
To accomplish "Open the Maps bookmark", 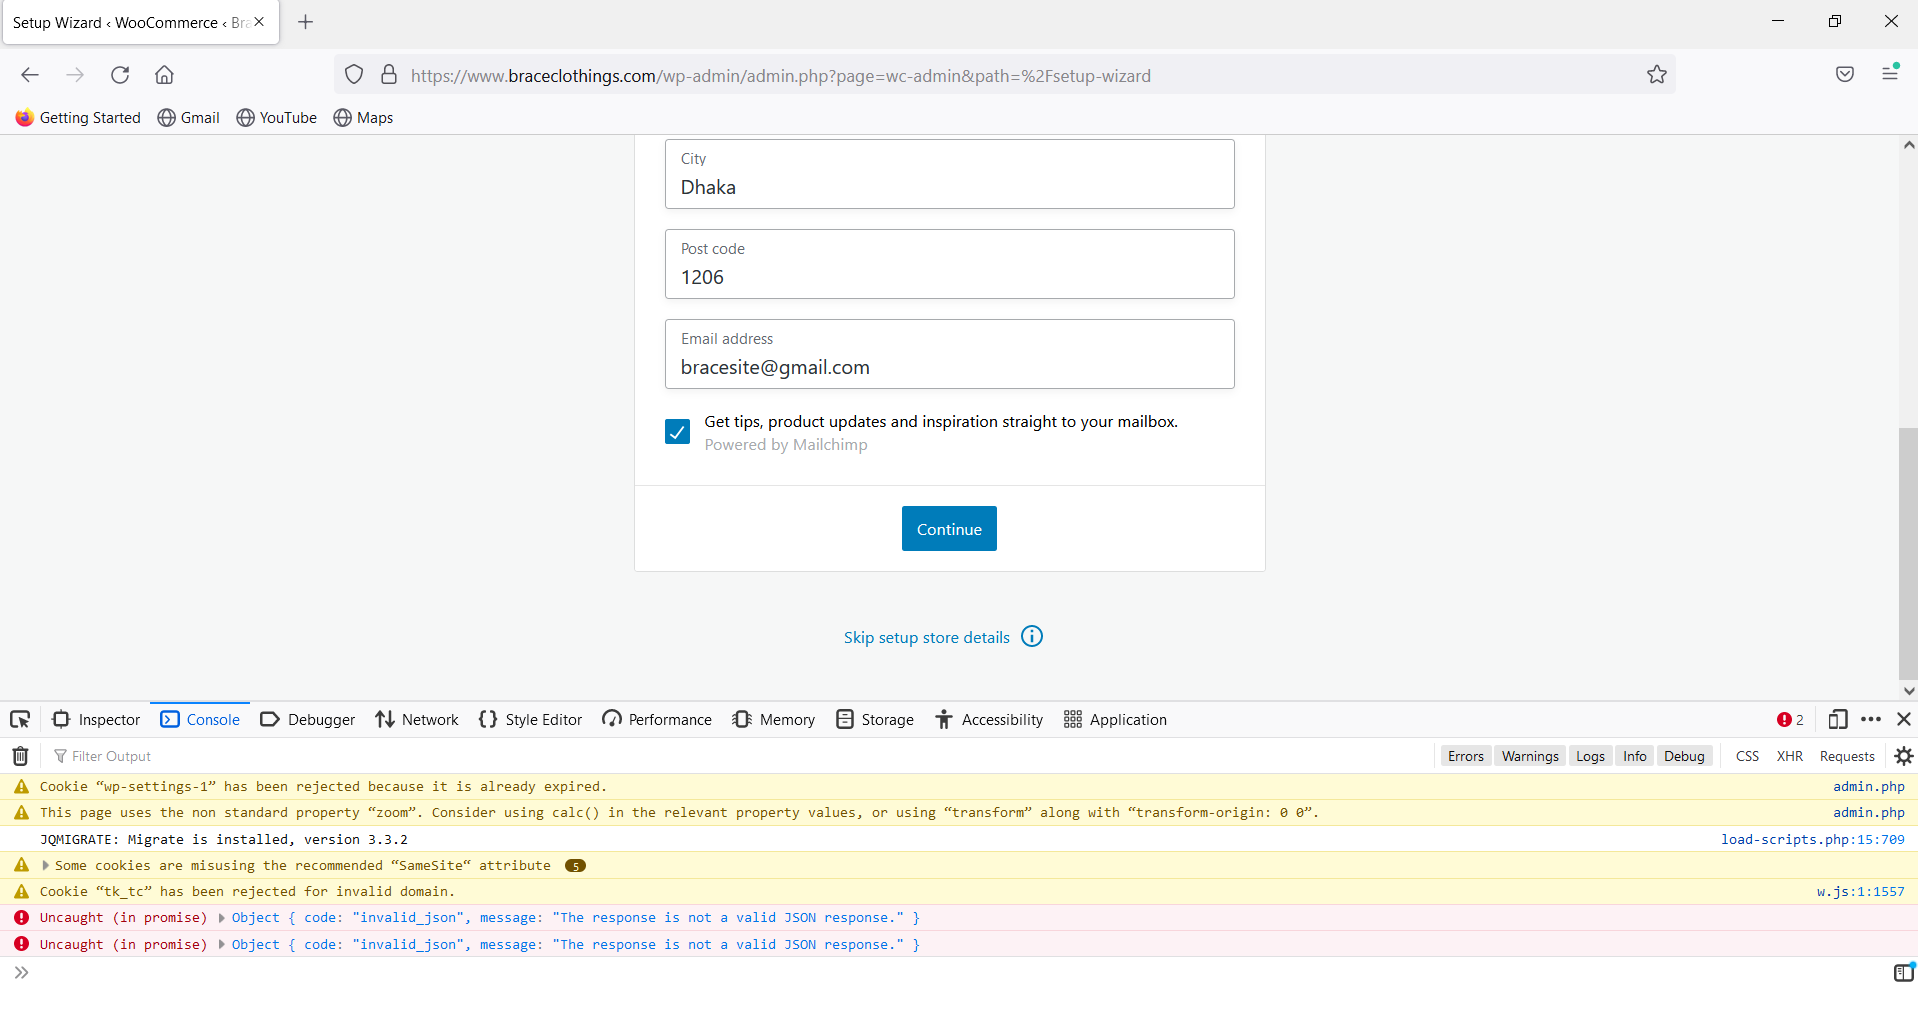I will (x=363, y=118).
